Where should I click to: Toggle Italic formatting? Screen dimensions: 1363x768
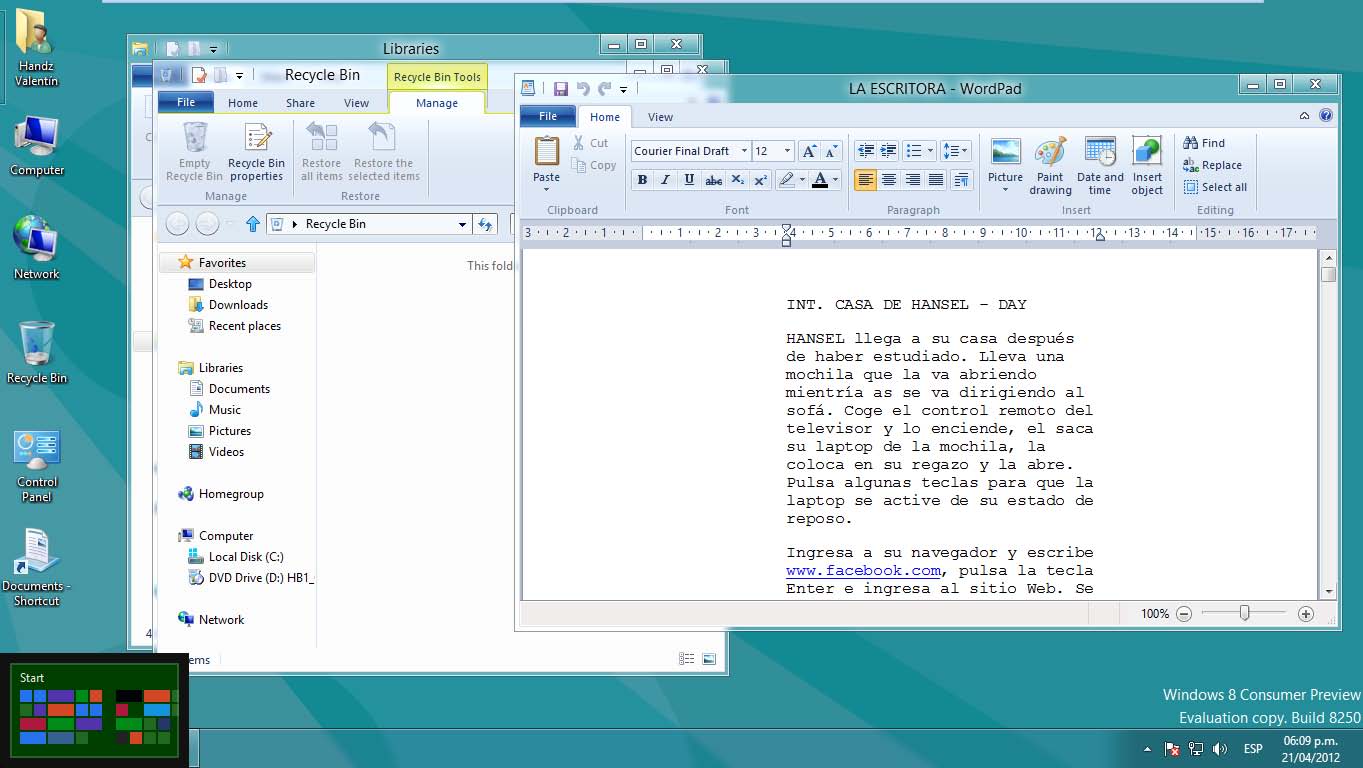(665, 180)
